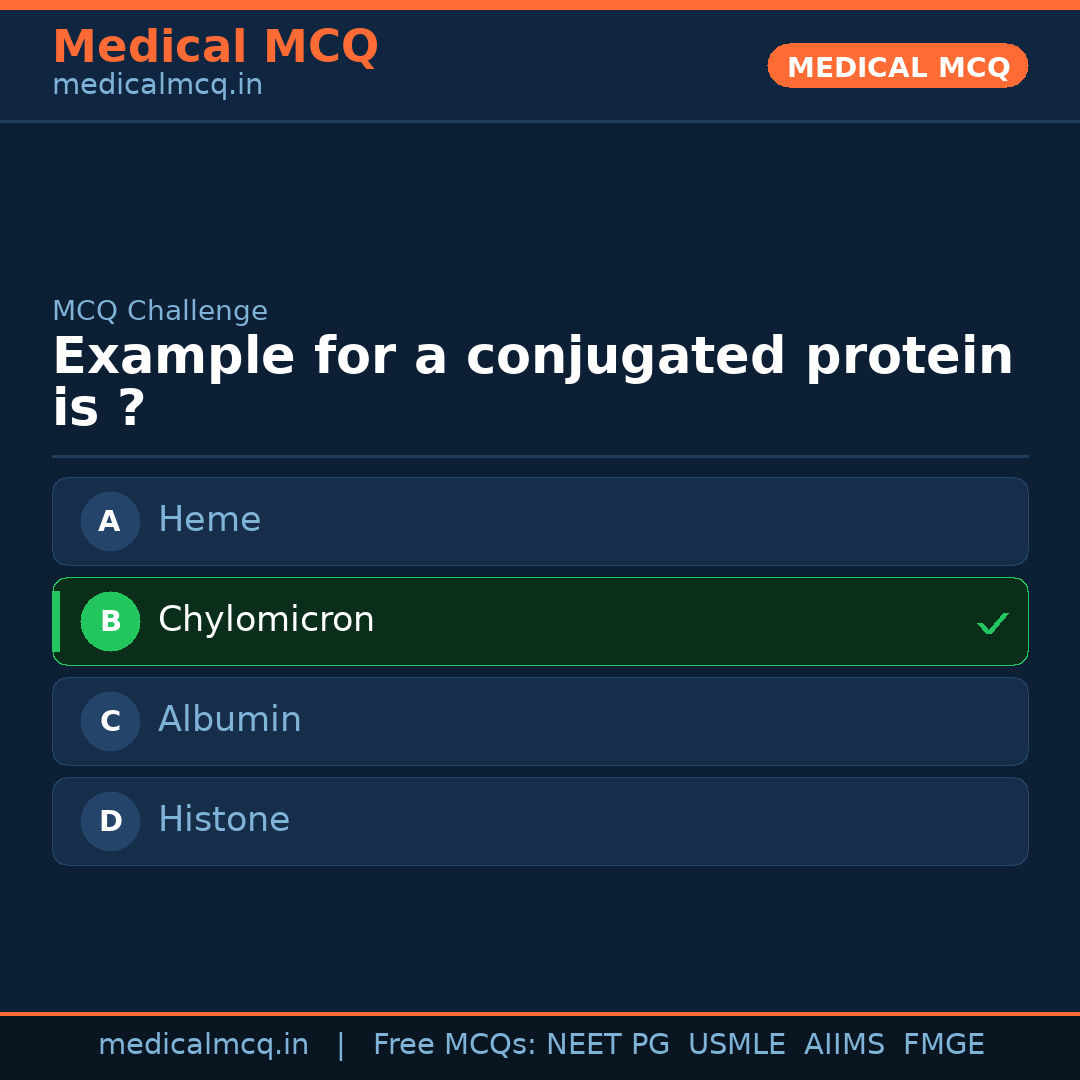1080x1080 pixels.
Task: Select the option A letter circle
Action: pyautogui.click(x=110, y=521)
